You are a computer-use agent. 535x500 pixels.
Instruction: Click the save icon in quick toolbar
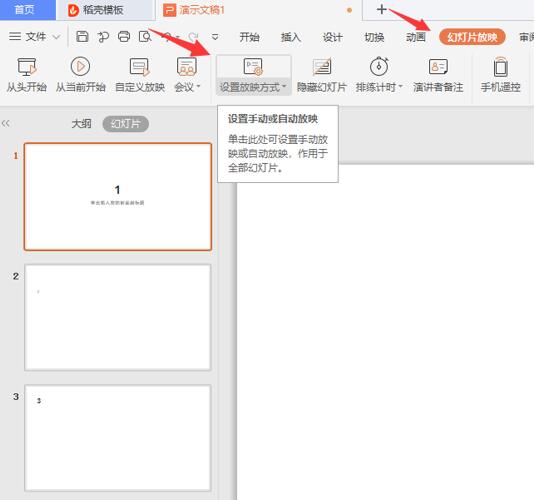(x=82, y=37)
